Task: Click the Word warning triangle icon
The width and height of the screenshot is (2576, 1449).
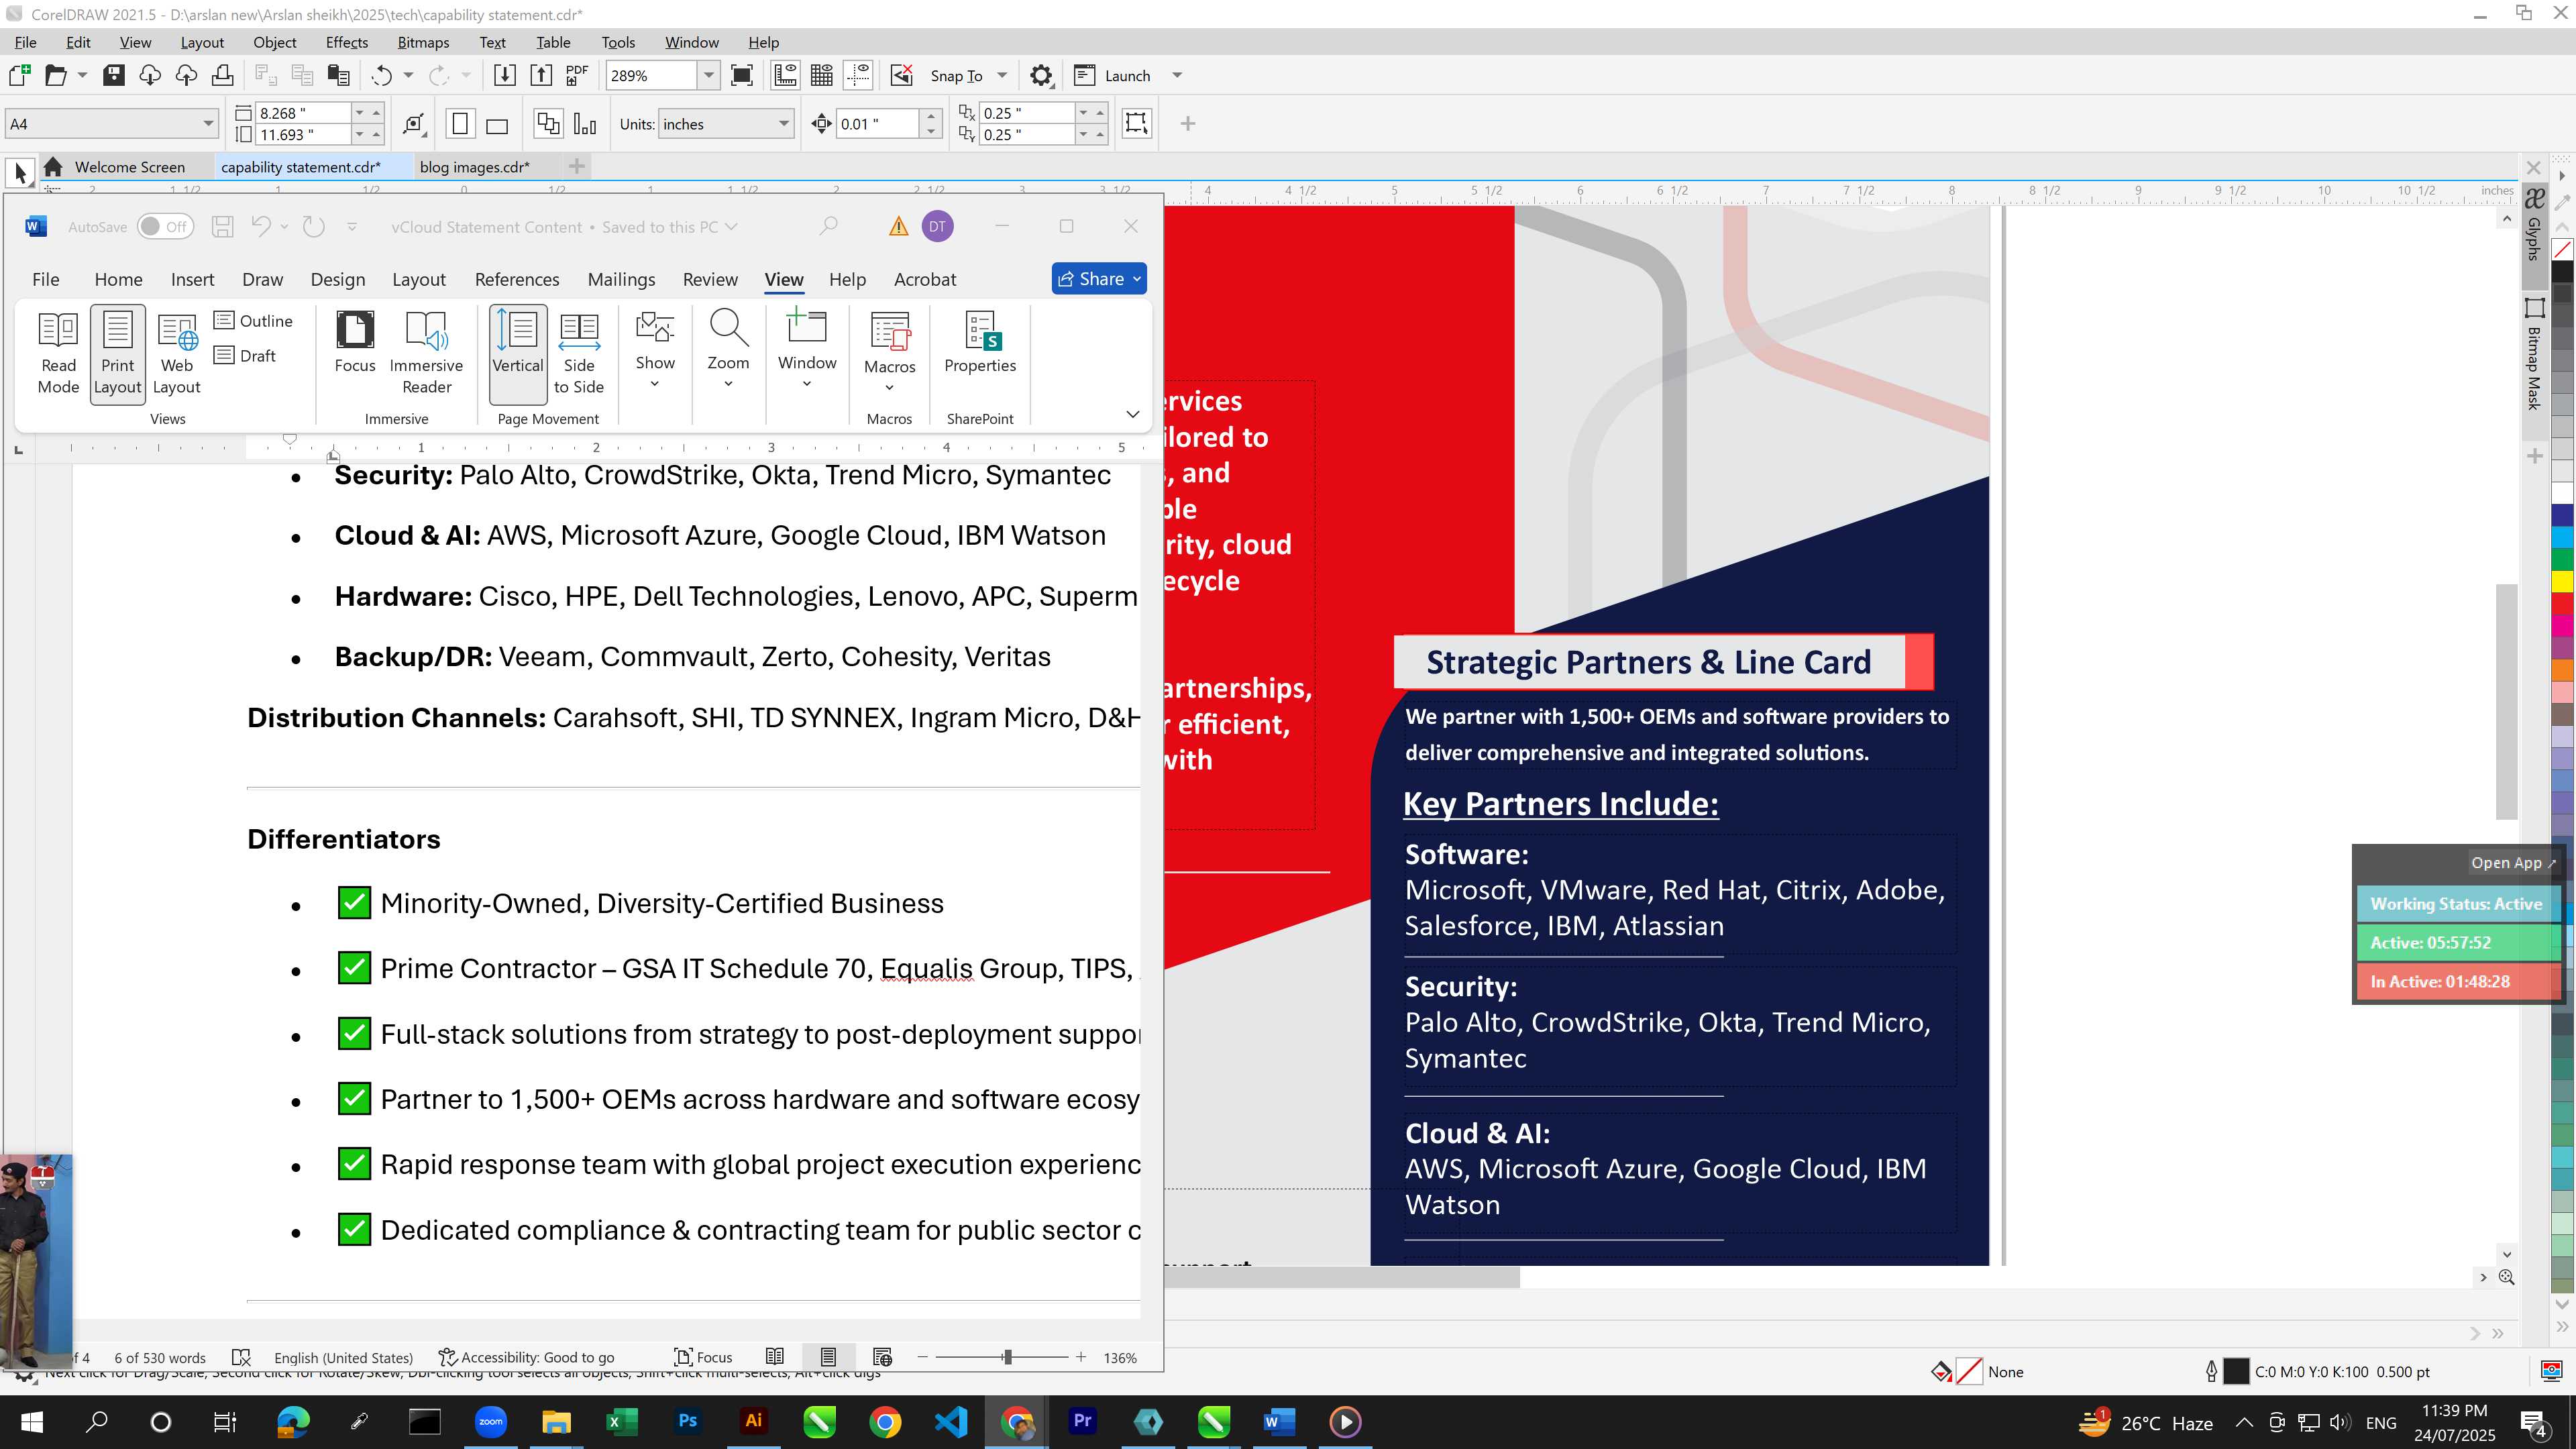Action: [898, 227]
